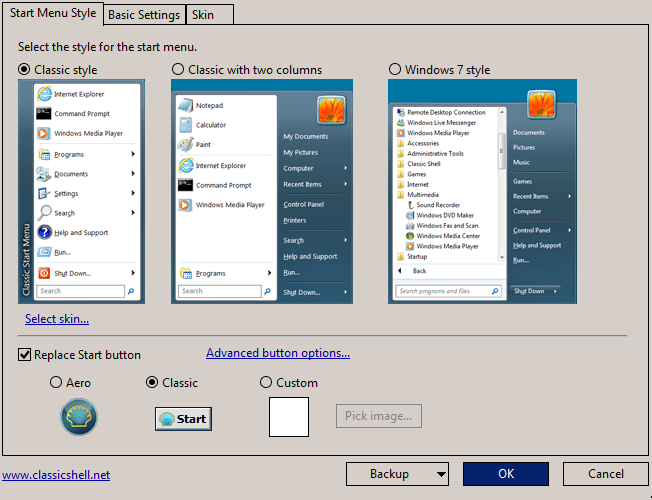Click Programs folder icon in Classic style preview
Image resolution: width=652 pixels, height=500 pixels.
(x=44, y=154)
